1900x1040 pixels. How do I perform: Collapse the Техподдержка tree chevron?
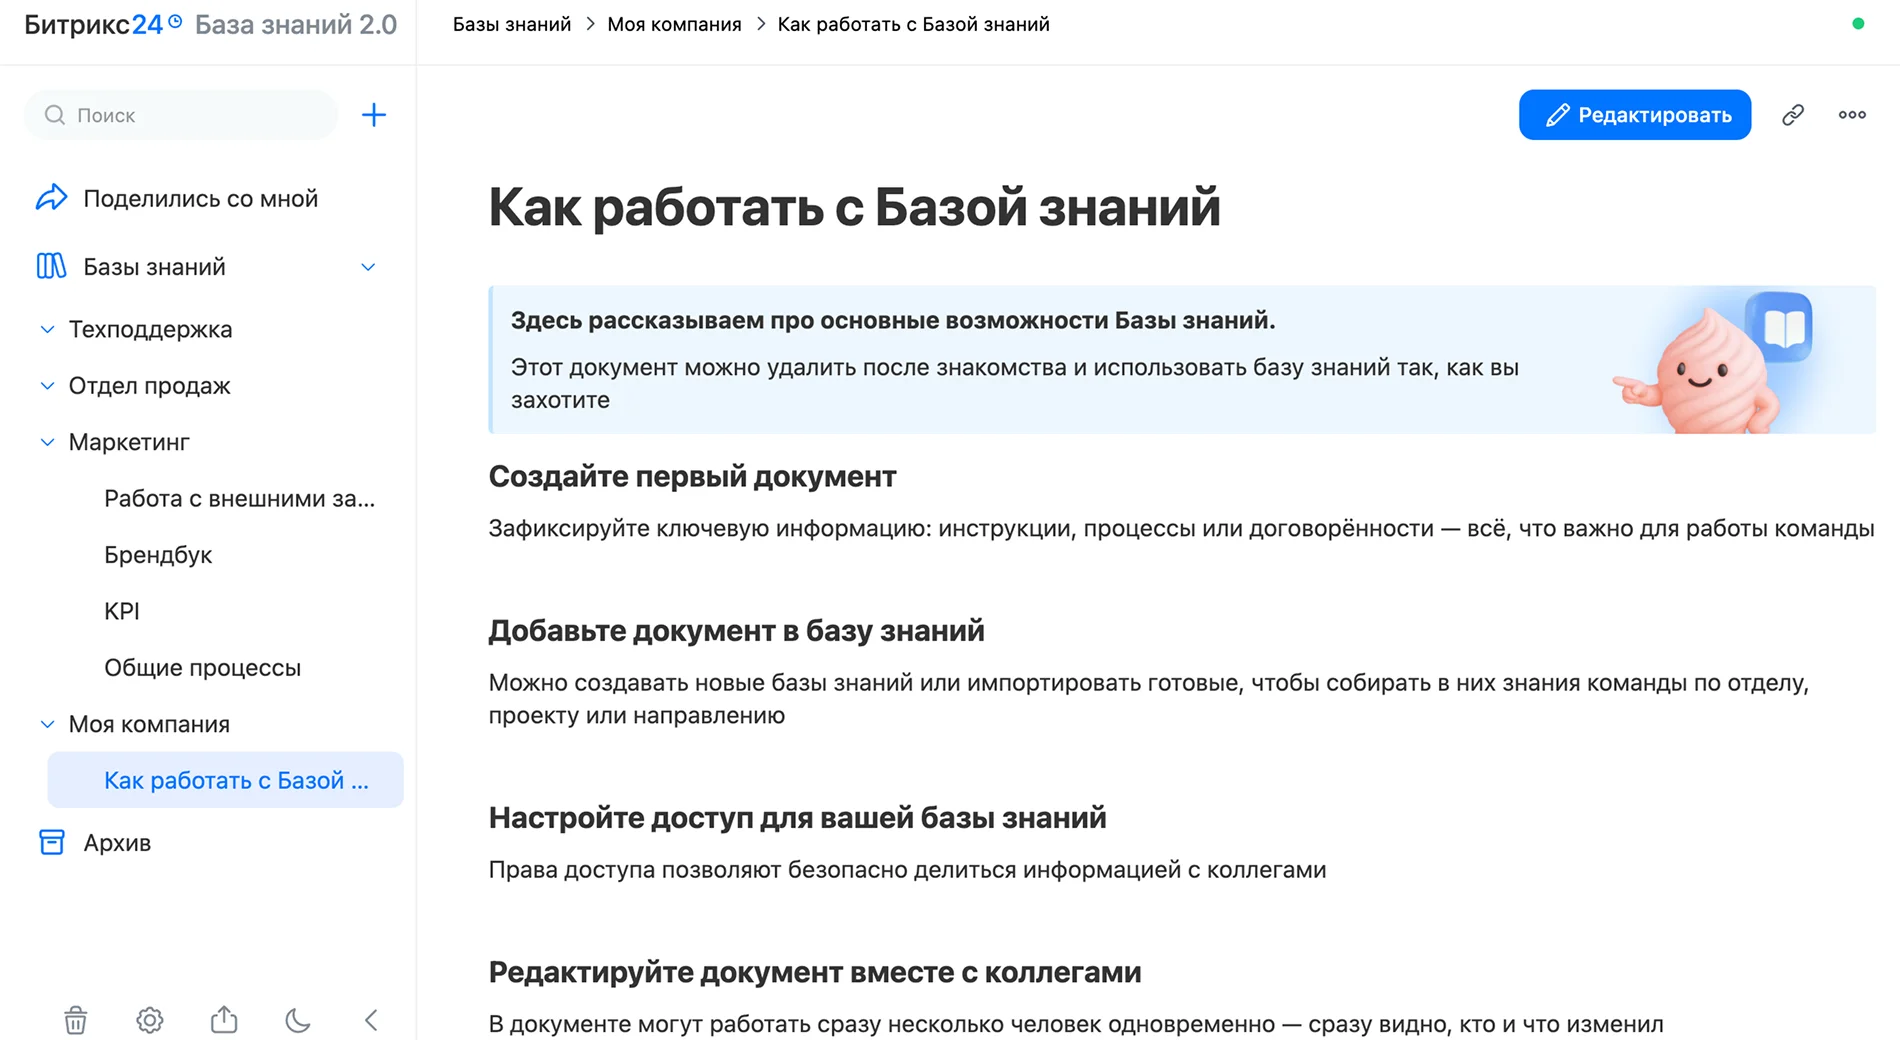47,329
